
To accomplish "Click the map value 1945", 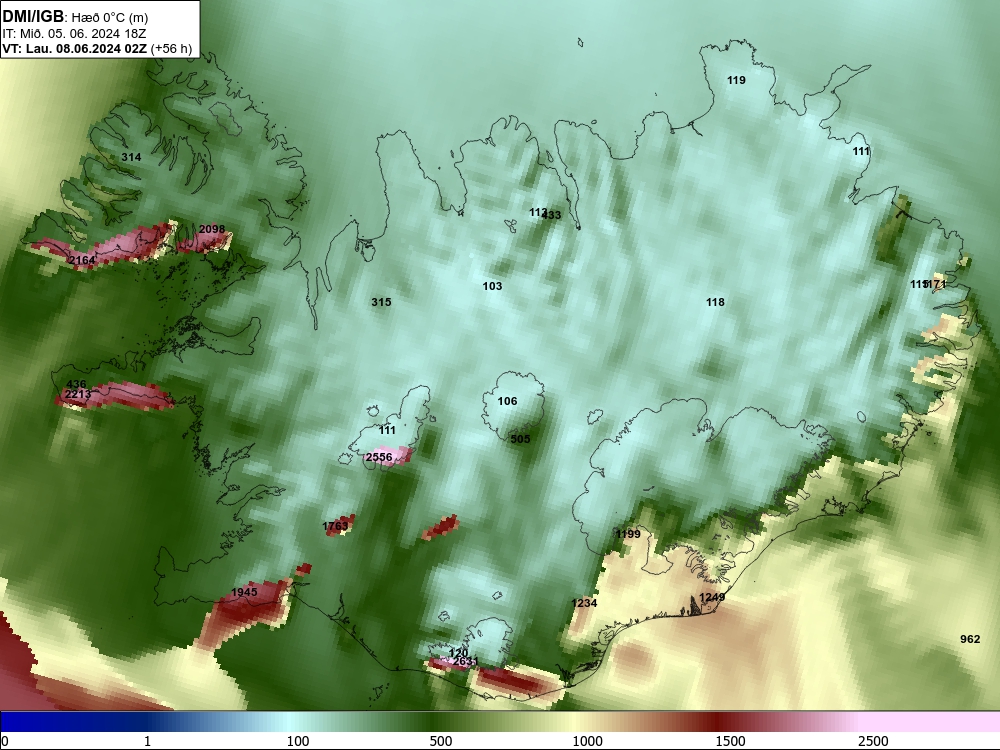I will [x=244, y=592].
